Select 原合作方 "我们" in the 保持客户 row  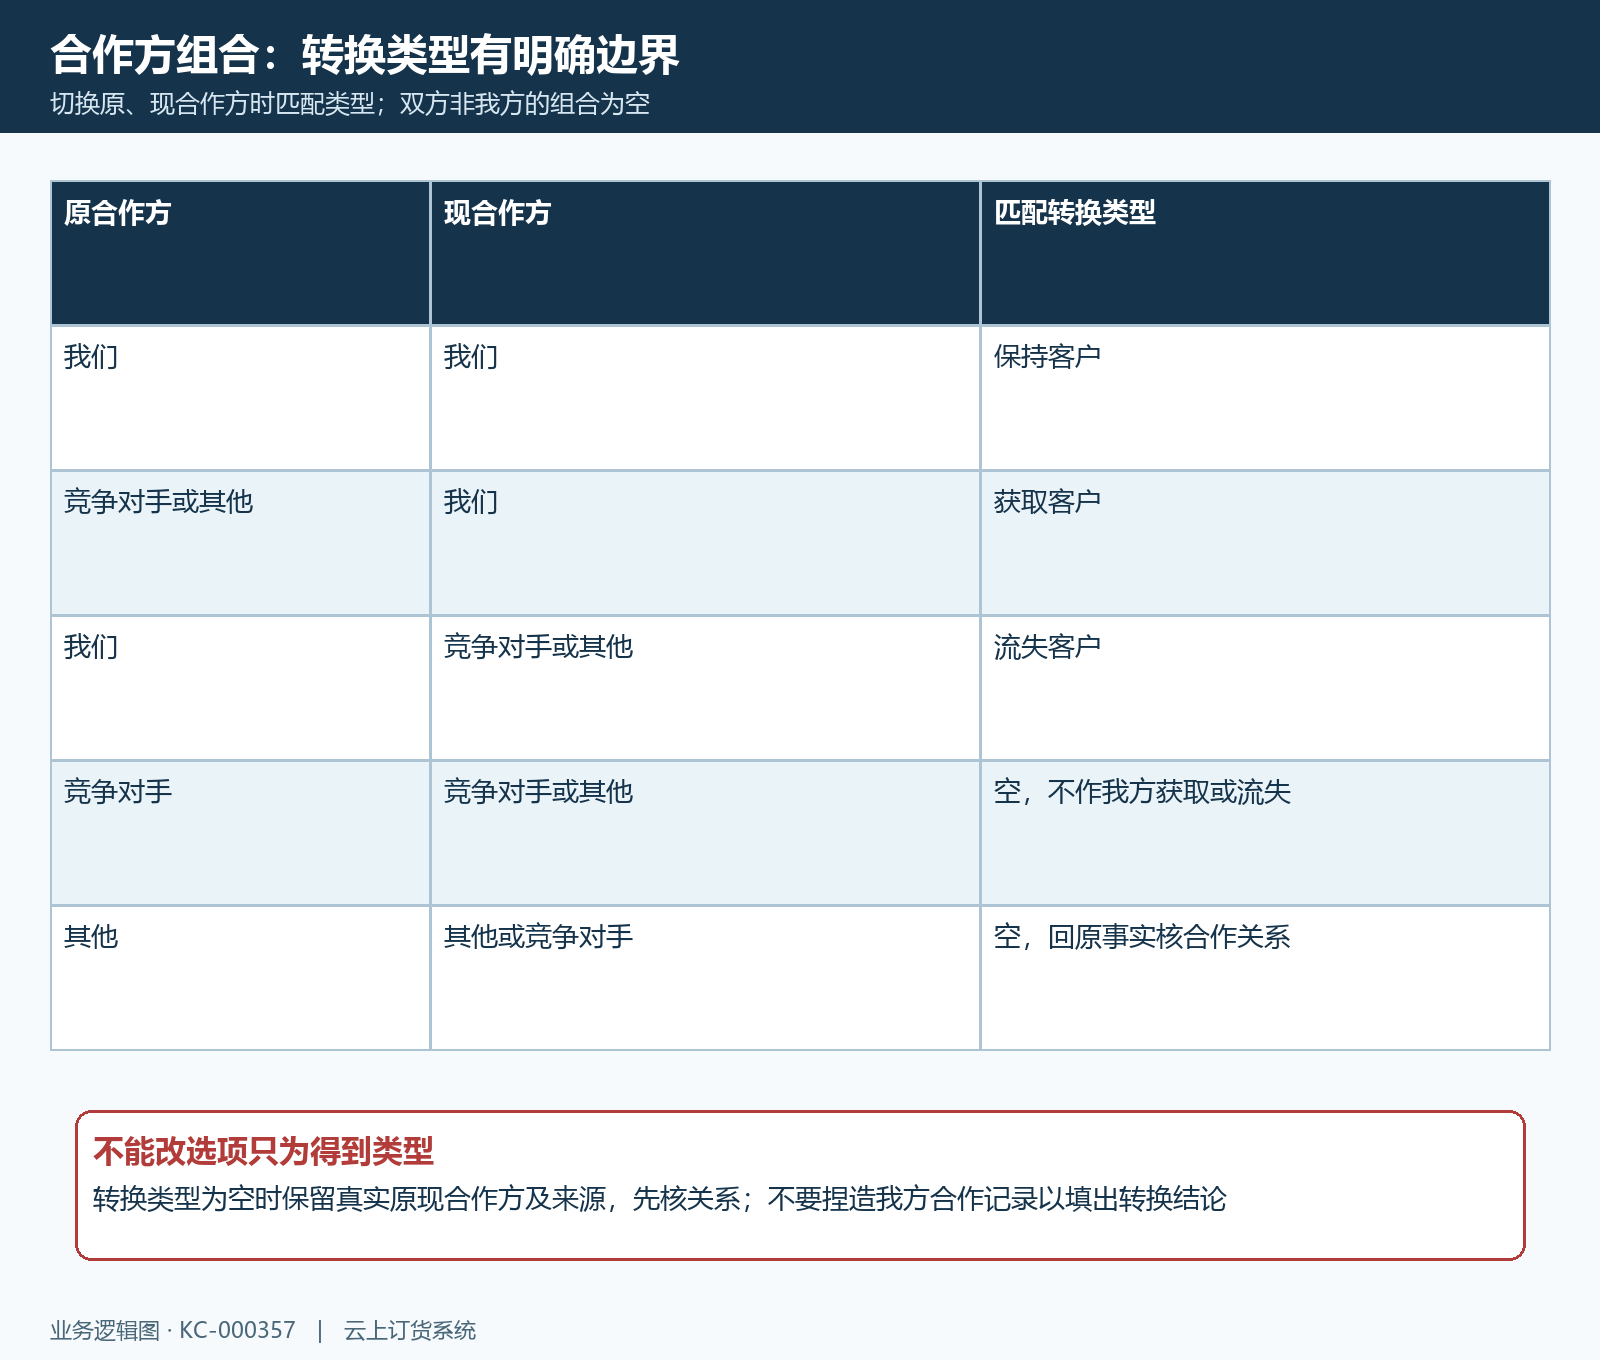(x=240, y=398)
